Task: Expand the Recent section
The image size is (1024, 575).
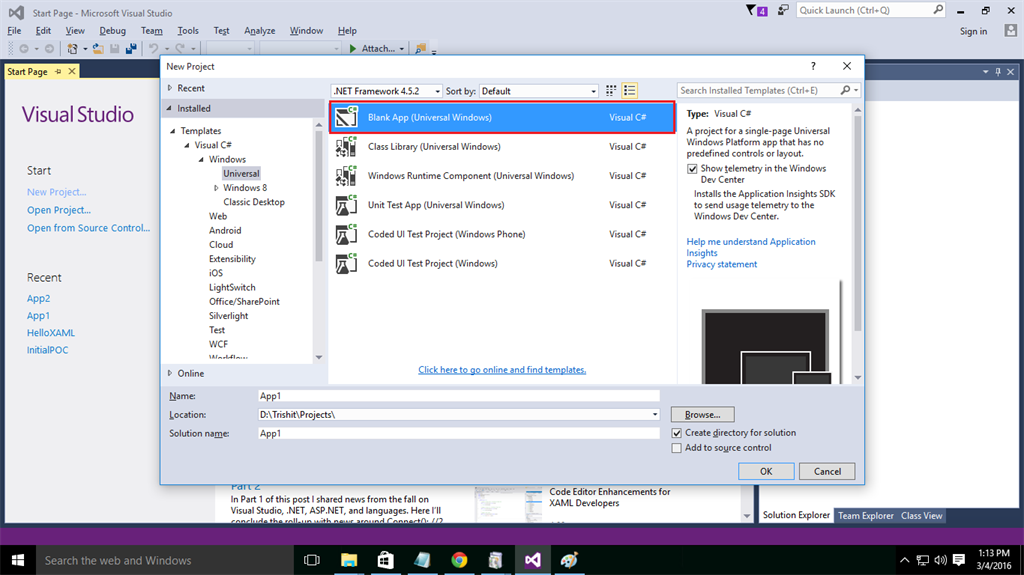Action: 170,88
